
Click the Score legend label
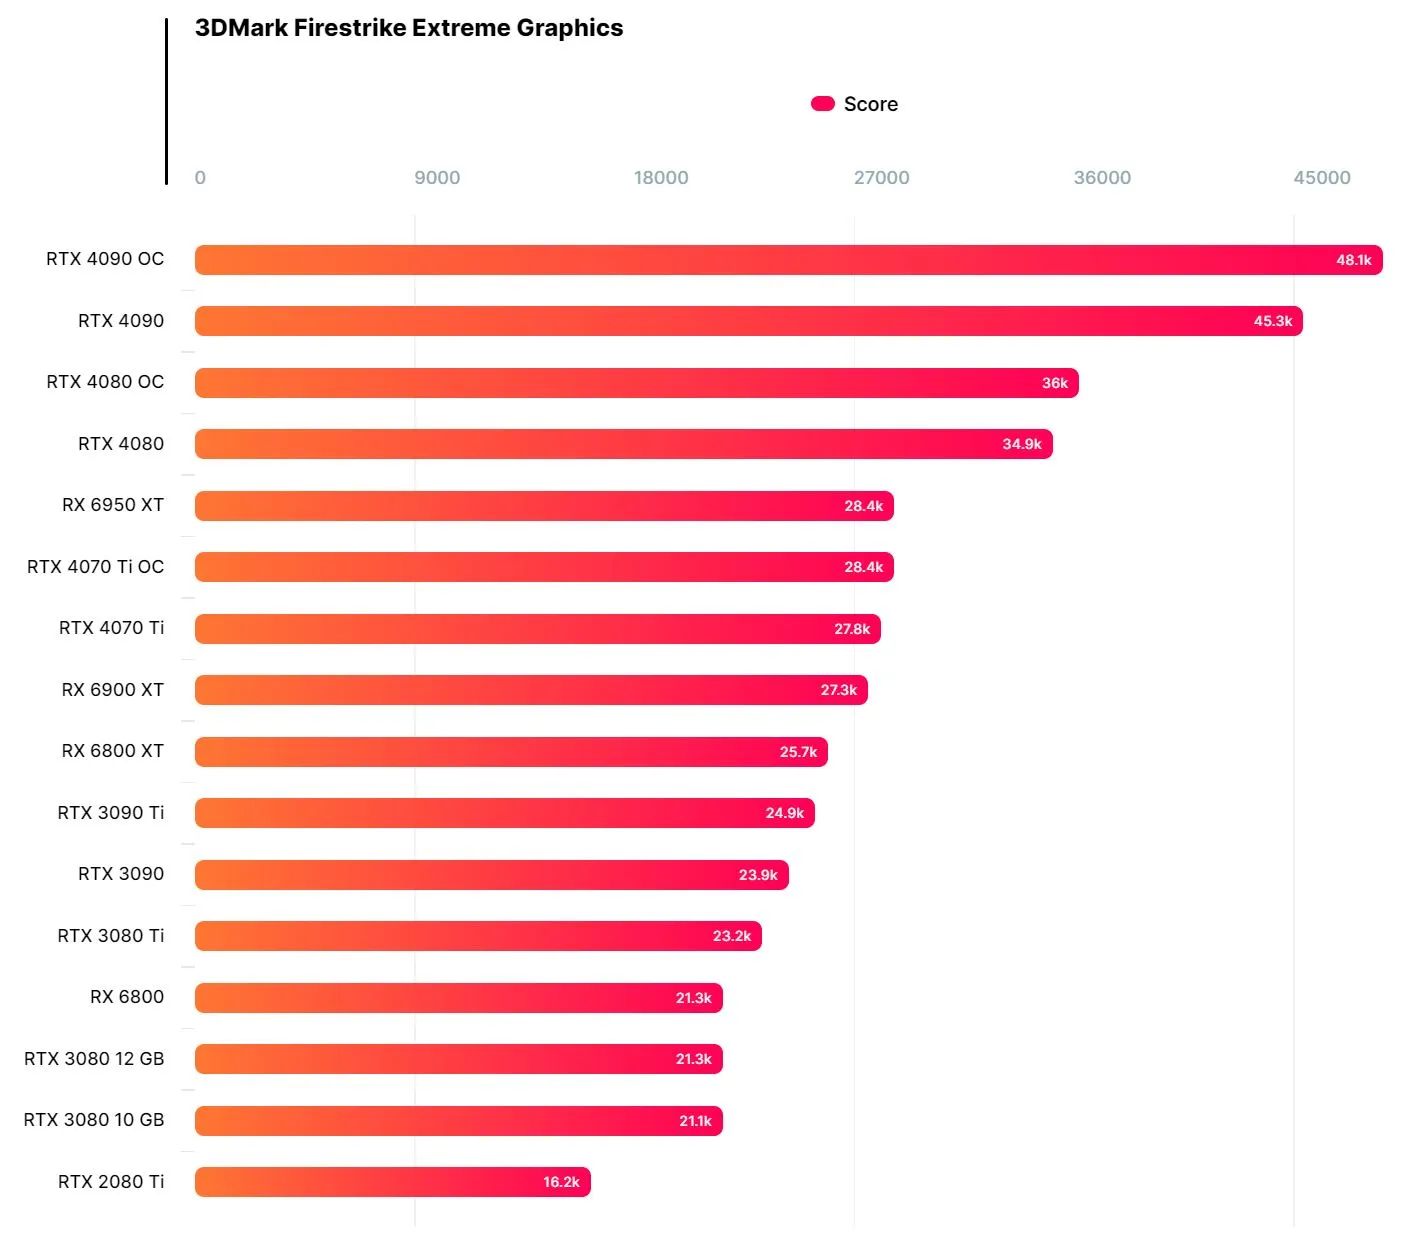pyautogui.click(x=870, y=104)
